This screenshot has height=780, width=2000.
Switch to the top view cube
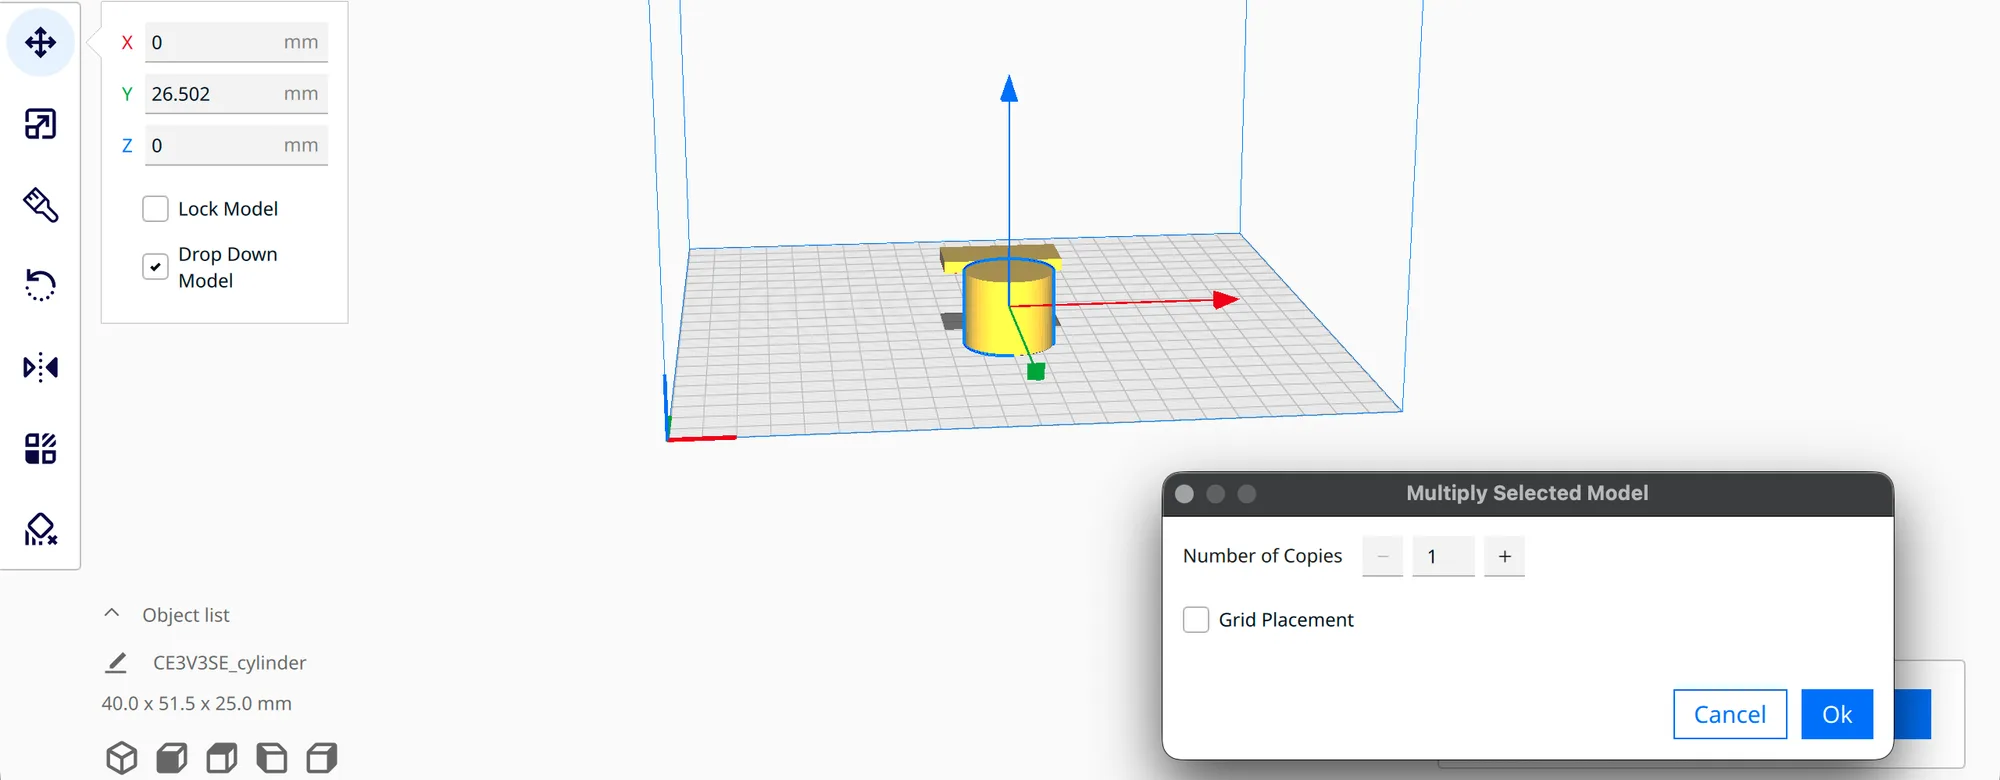[222, 758]
